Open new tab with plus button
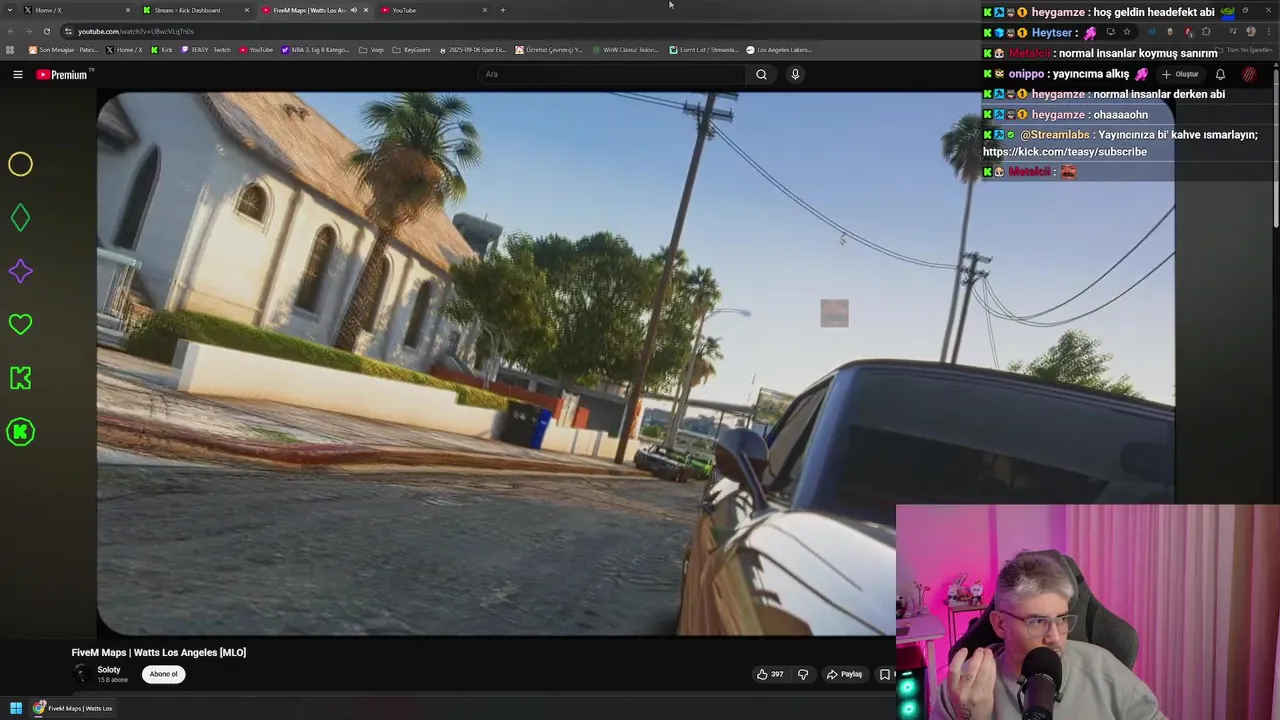The image size is (1280, 720). tap(503, 10)
